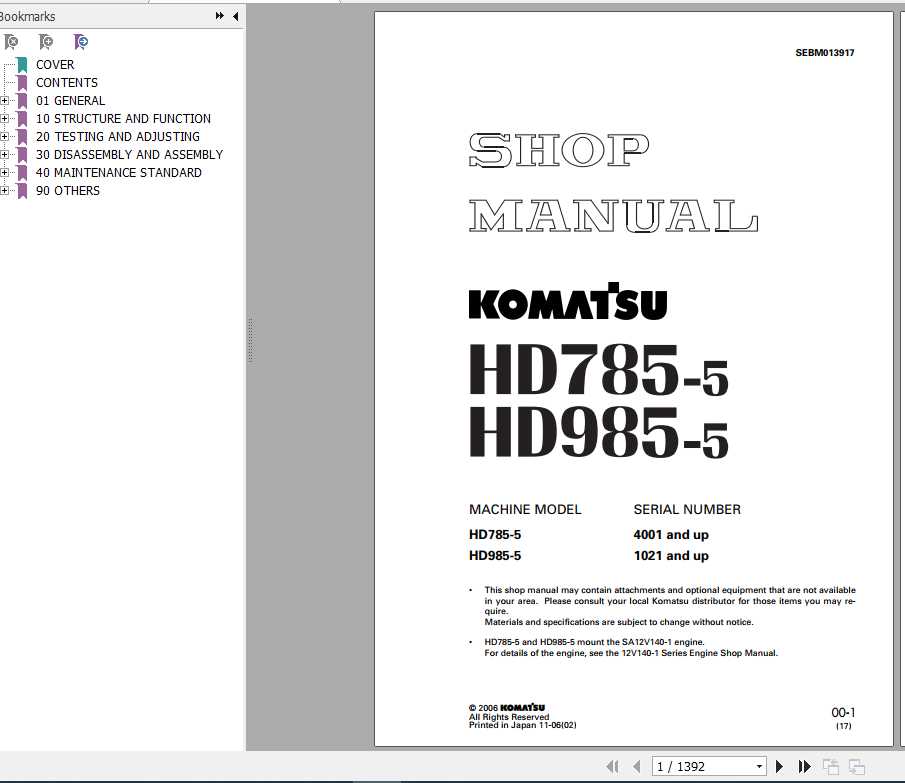Expand all bookmarks double-arrow icon
Screen dimensions: 905x783
[219, 16]
